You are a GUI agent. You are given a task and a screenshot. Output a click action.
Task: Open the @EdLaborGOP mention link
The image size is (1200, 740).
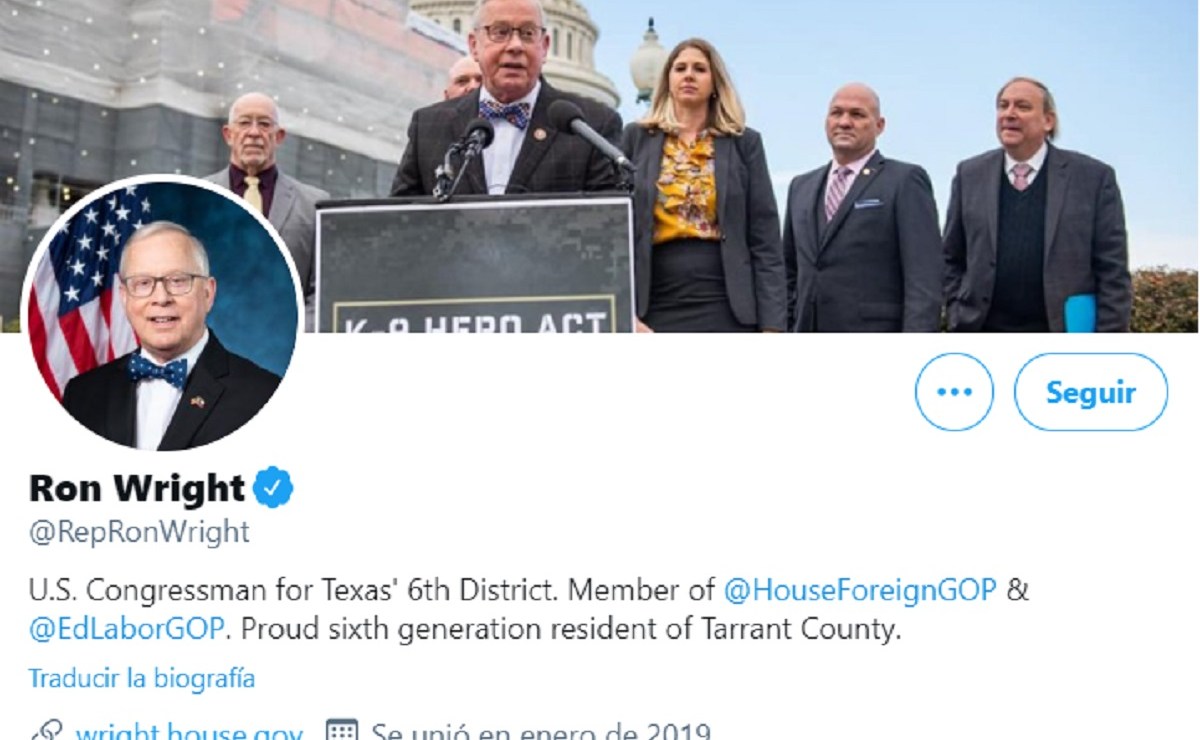tap(129, 631)
